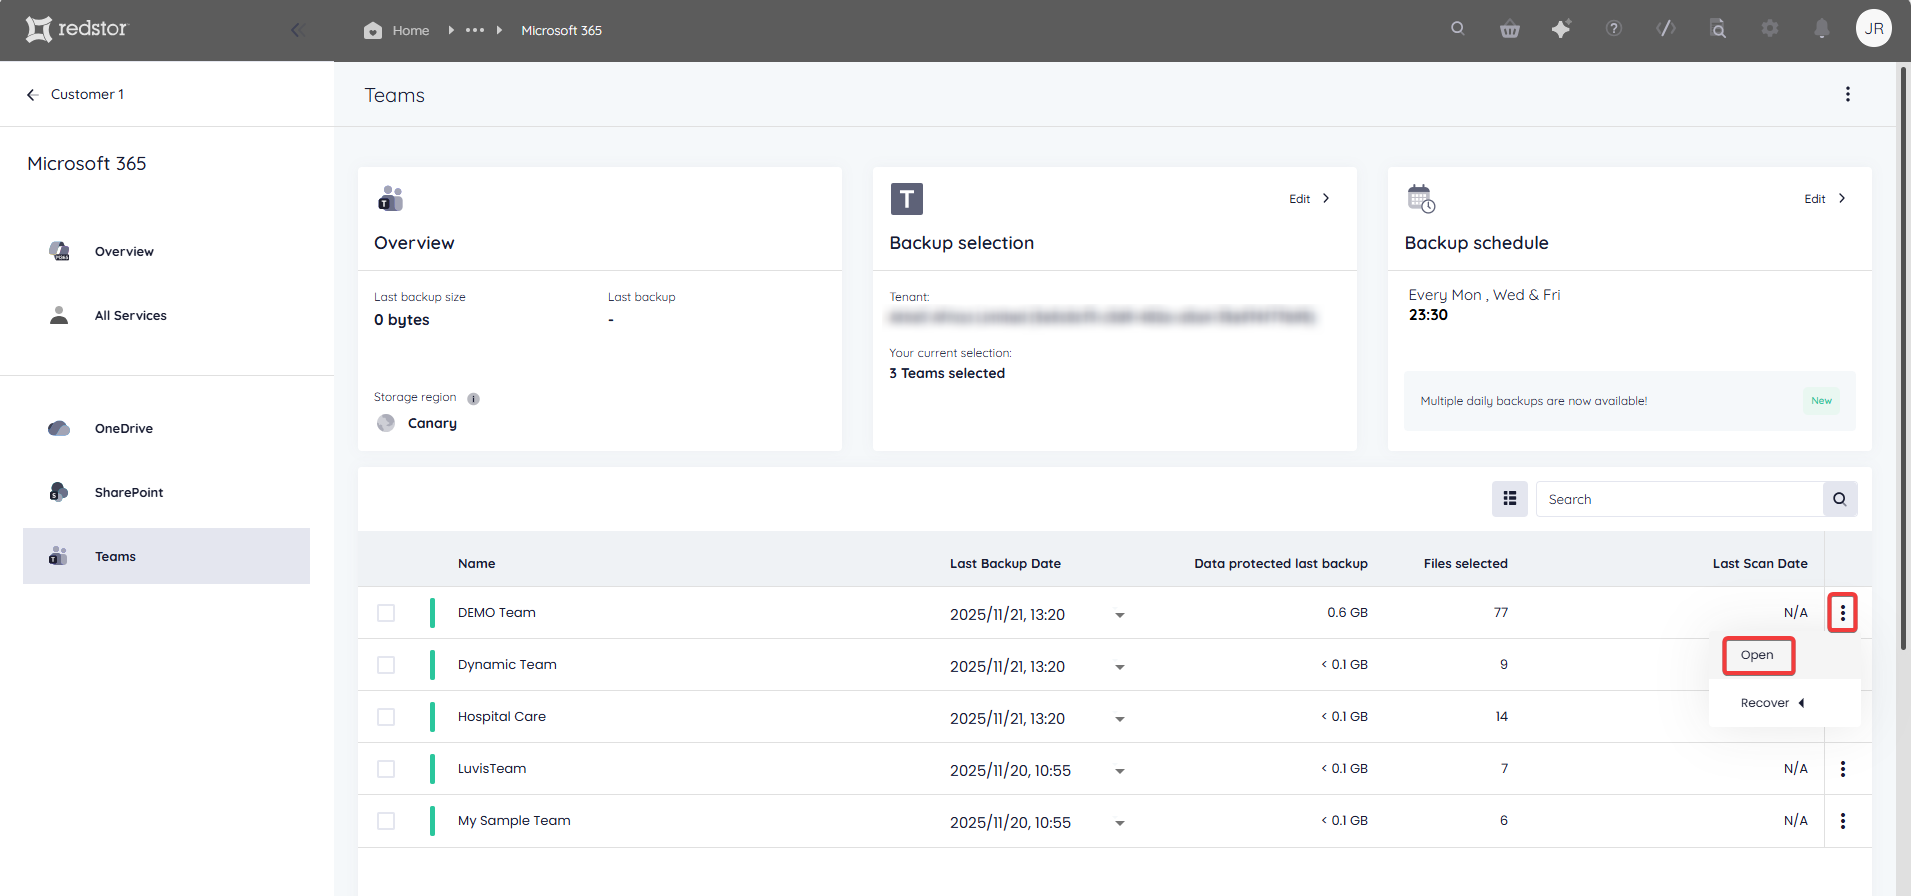1911x896 pixels.
Task: Click the multiple daily backups banner
Action: (1630, 401)
